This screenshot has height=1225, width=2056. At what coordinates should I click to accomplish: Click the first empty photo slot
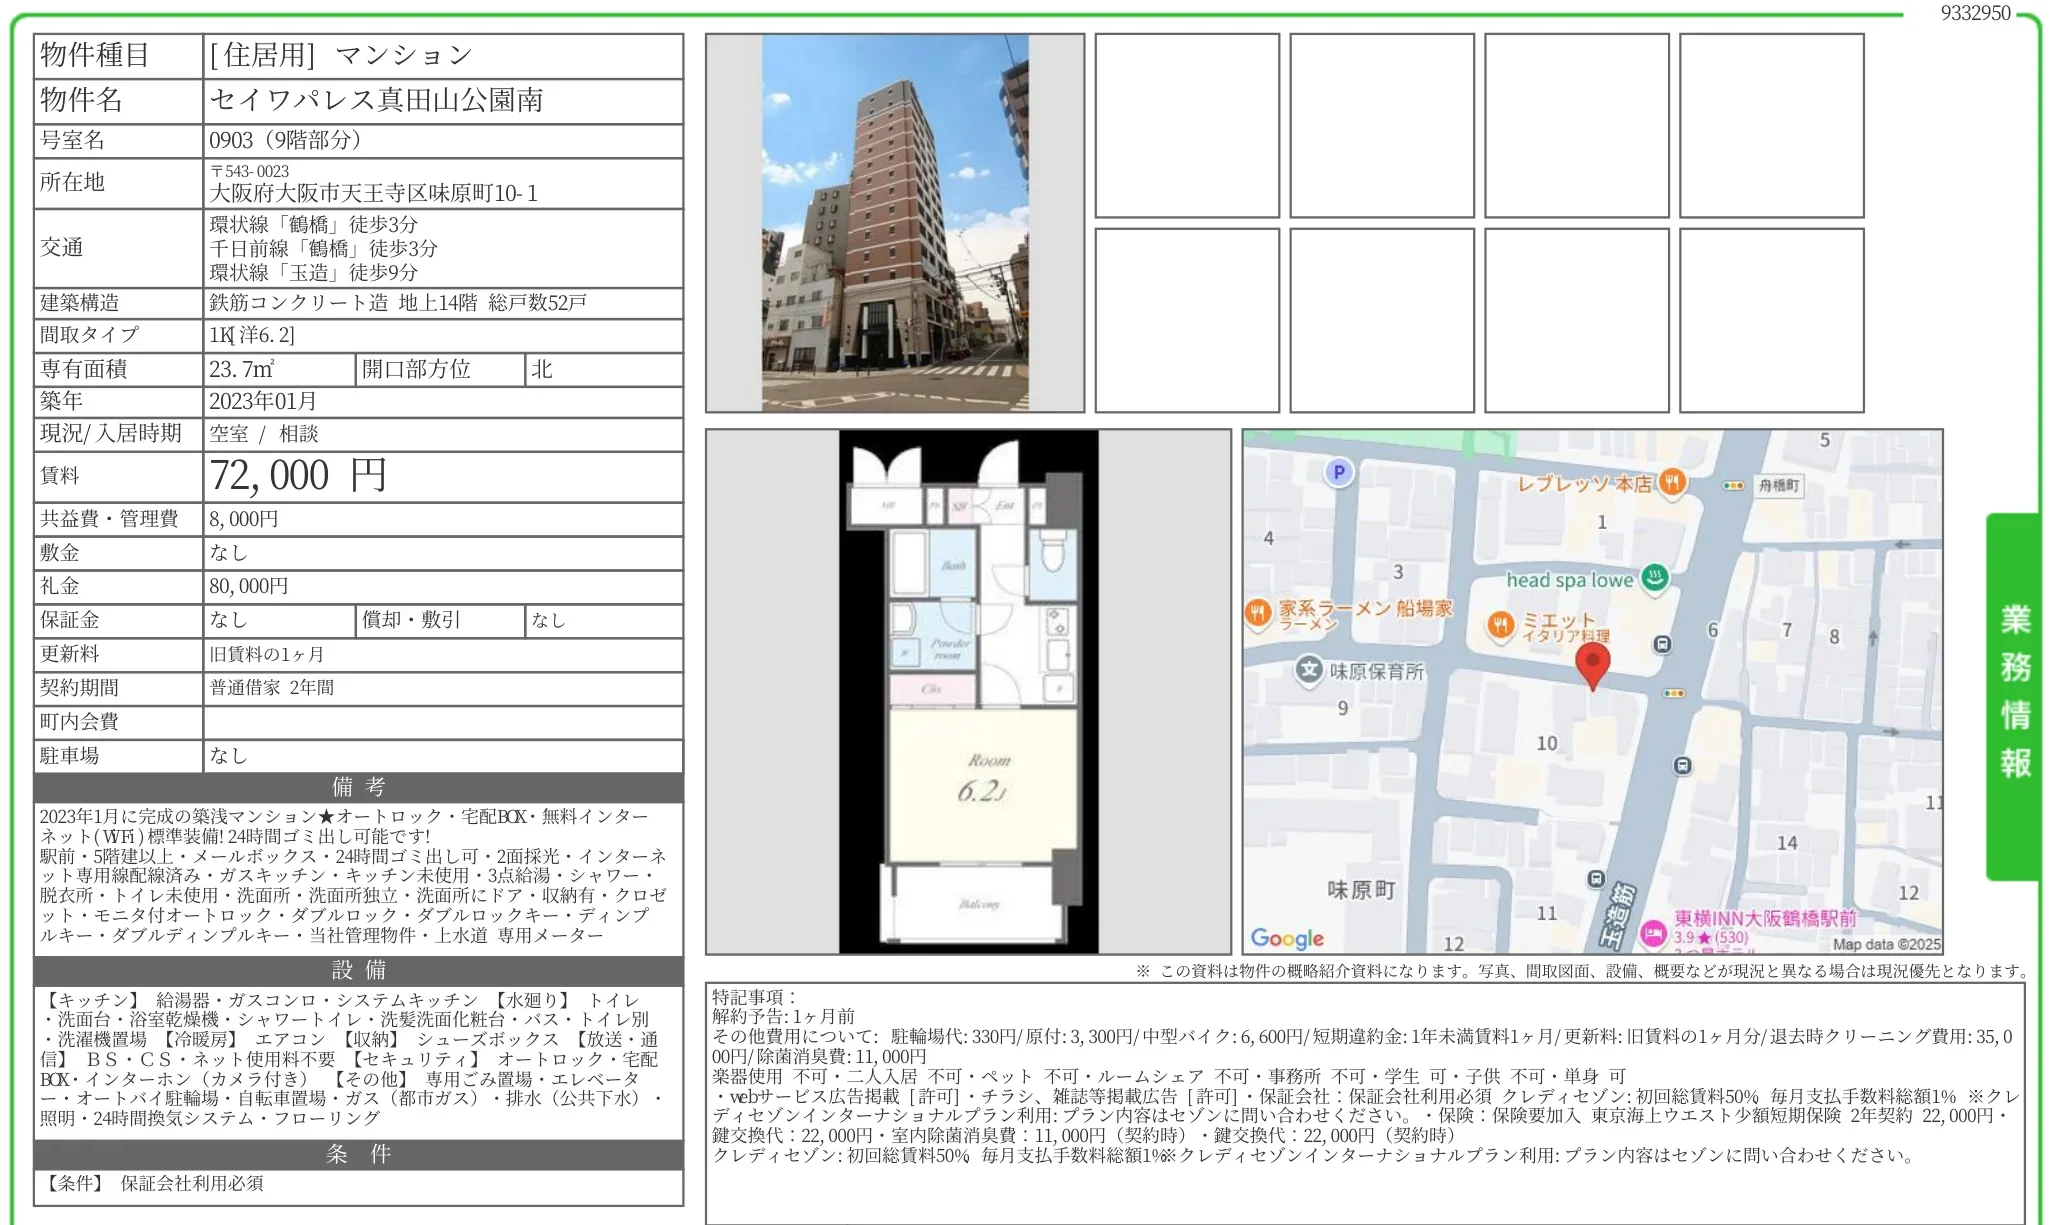pyautogui.click(x=1186, y=126)
